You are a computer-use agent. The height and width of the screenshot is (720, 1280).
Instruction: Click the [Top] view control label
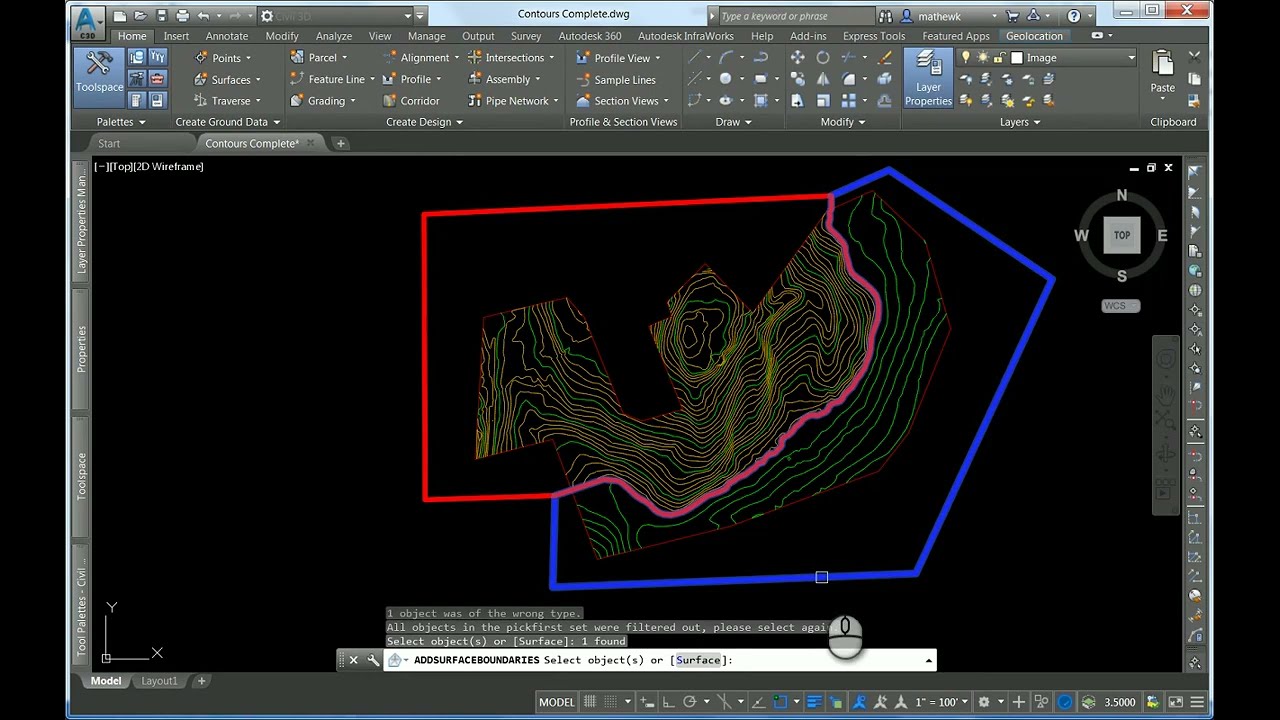click(x=121, y=167)
